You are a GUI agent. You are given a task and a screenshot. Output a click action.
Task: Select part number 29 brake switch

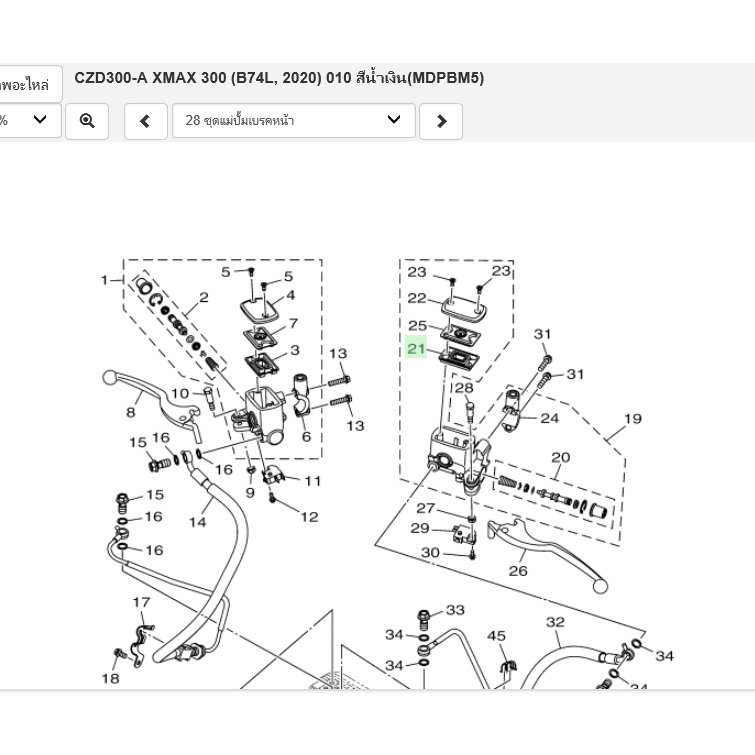click(x=420, y=528)
